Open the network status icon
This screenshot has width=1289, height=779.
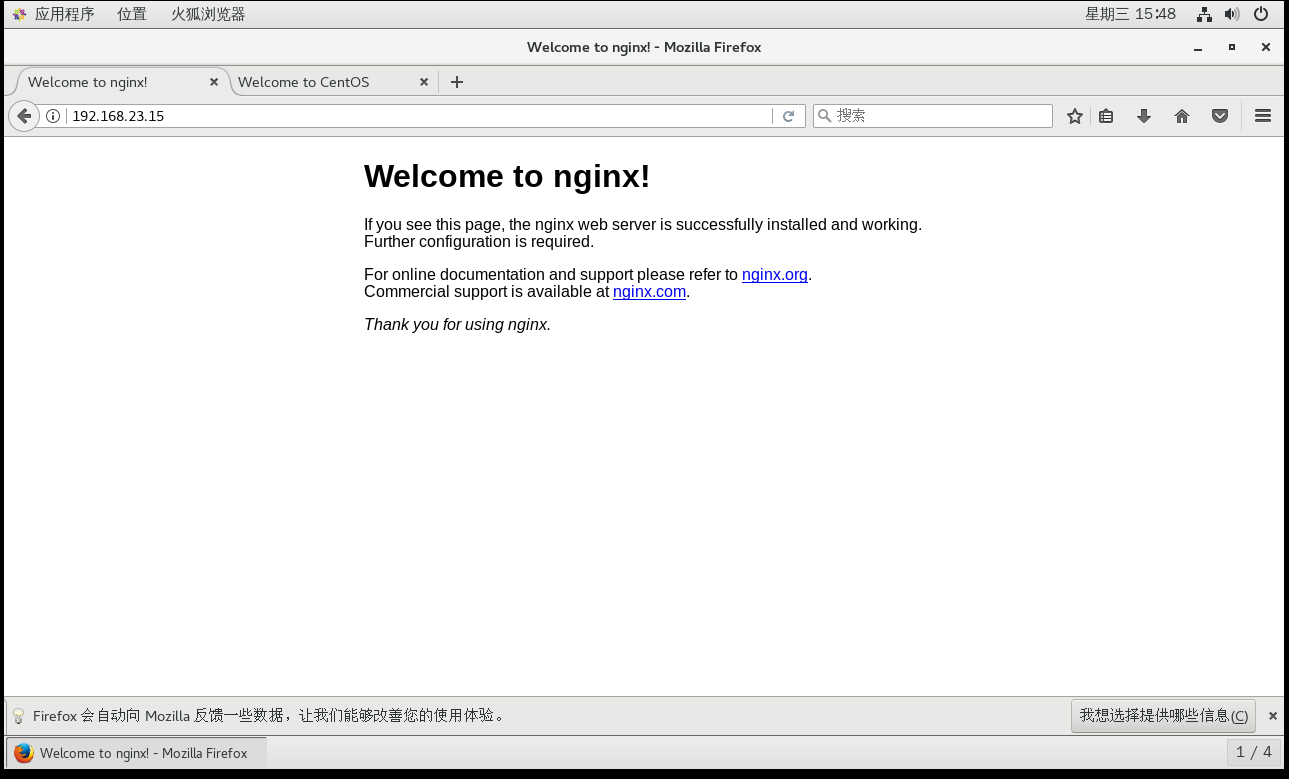1204,14
